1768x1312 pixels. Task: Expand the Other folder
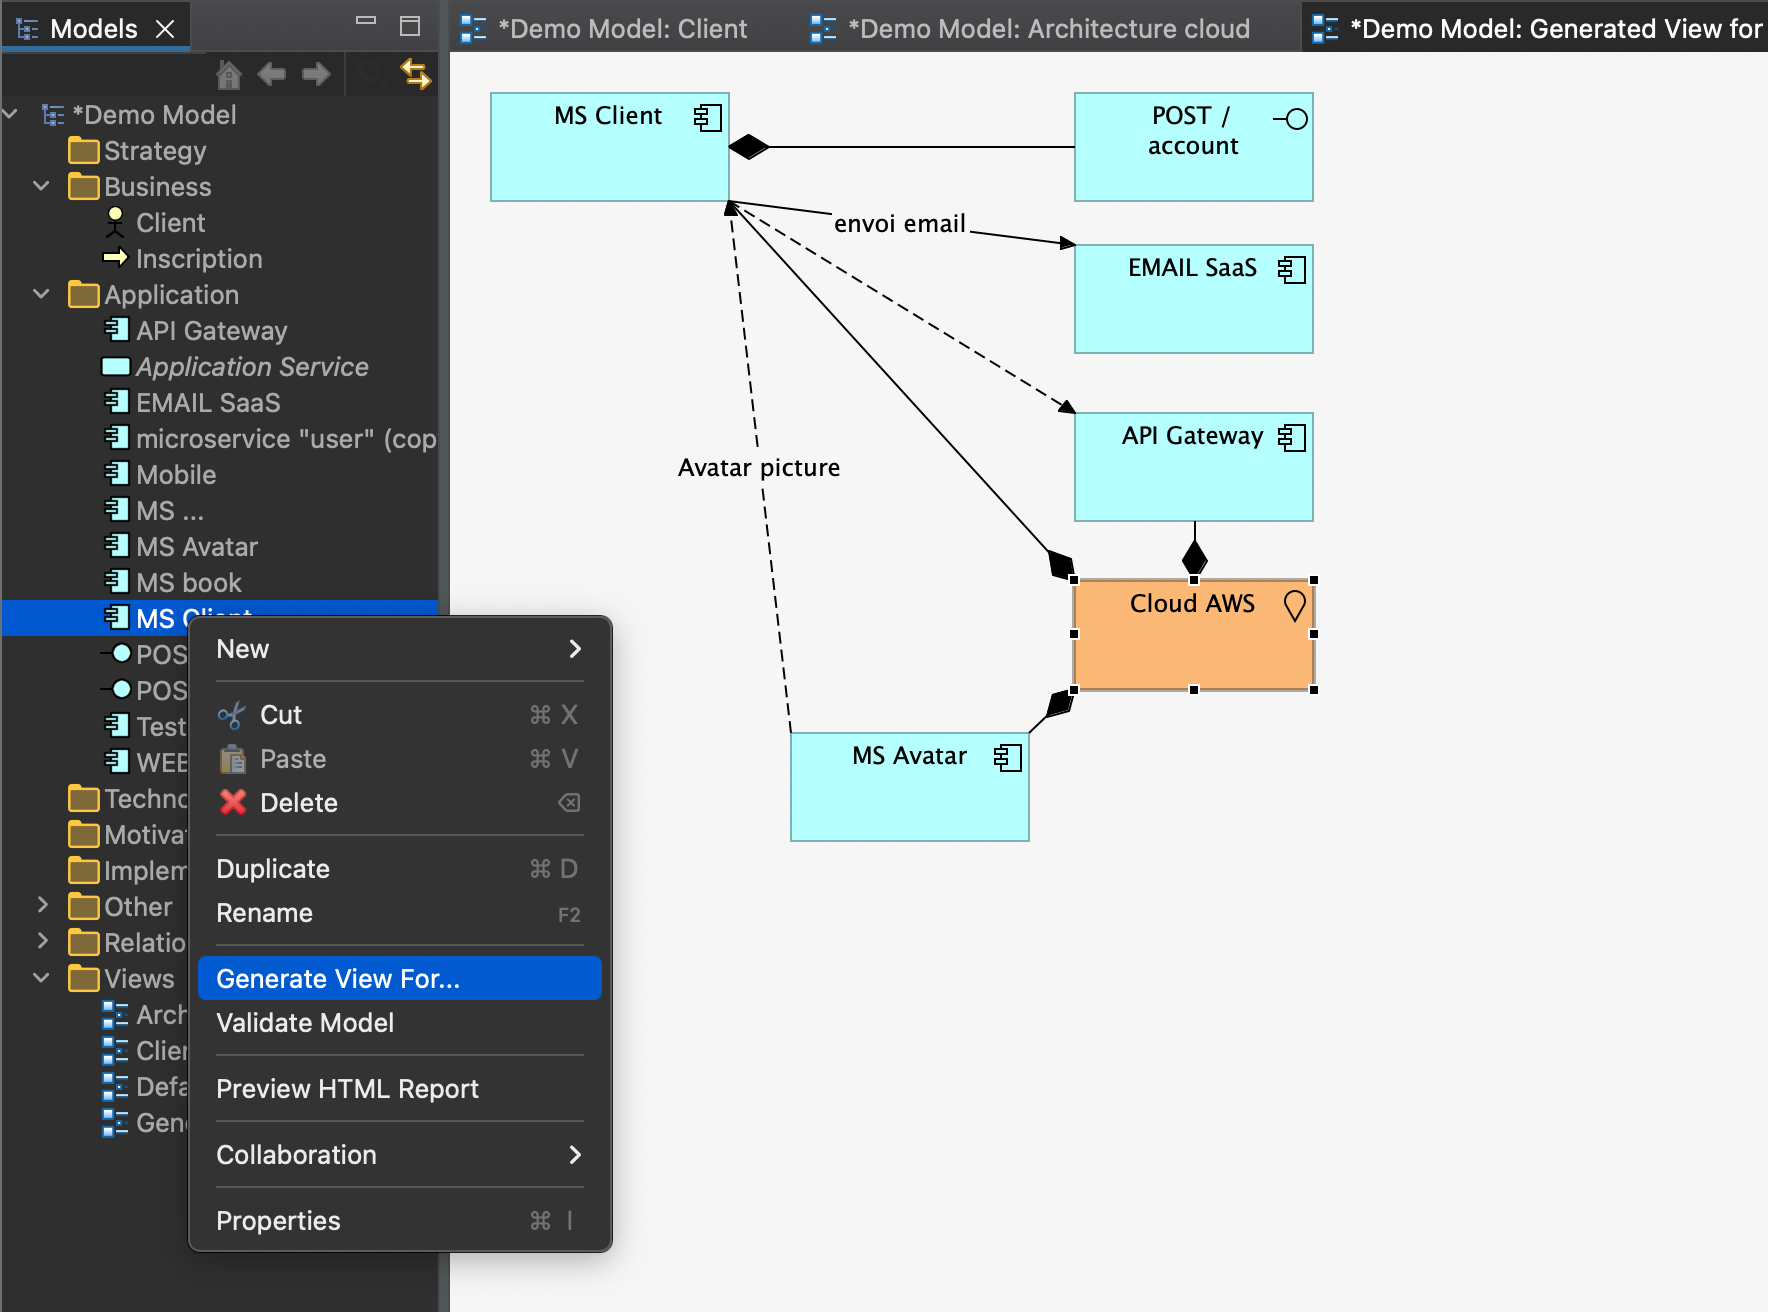click(x=42, y=906)
